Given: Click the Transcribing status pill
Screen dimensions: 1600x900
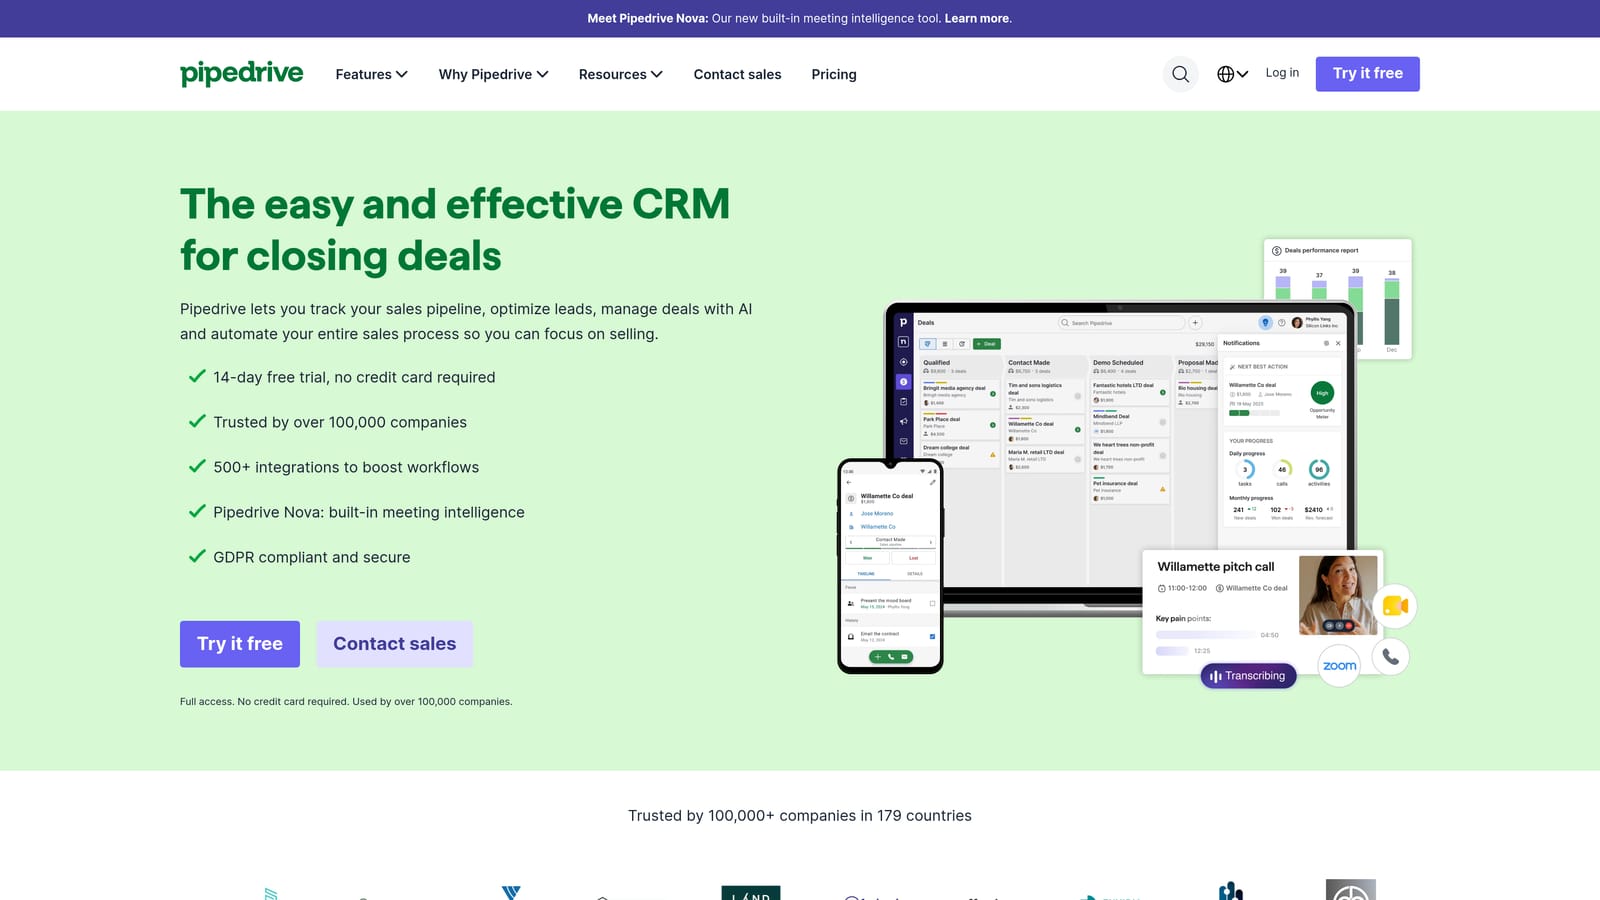Looking at the screenshot, I should [x=1249, y=676].
